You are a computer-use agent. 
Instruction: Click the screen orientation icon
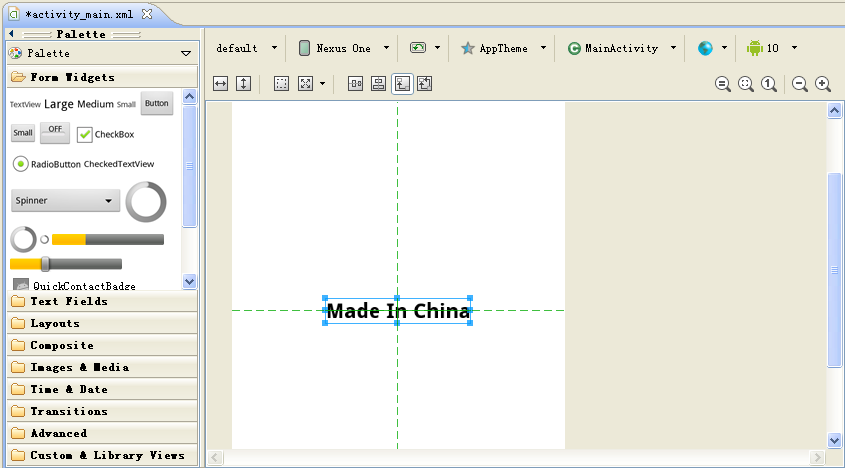click(x=418, y=48)
